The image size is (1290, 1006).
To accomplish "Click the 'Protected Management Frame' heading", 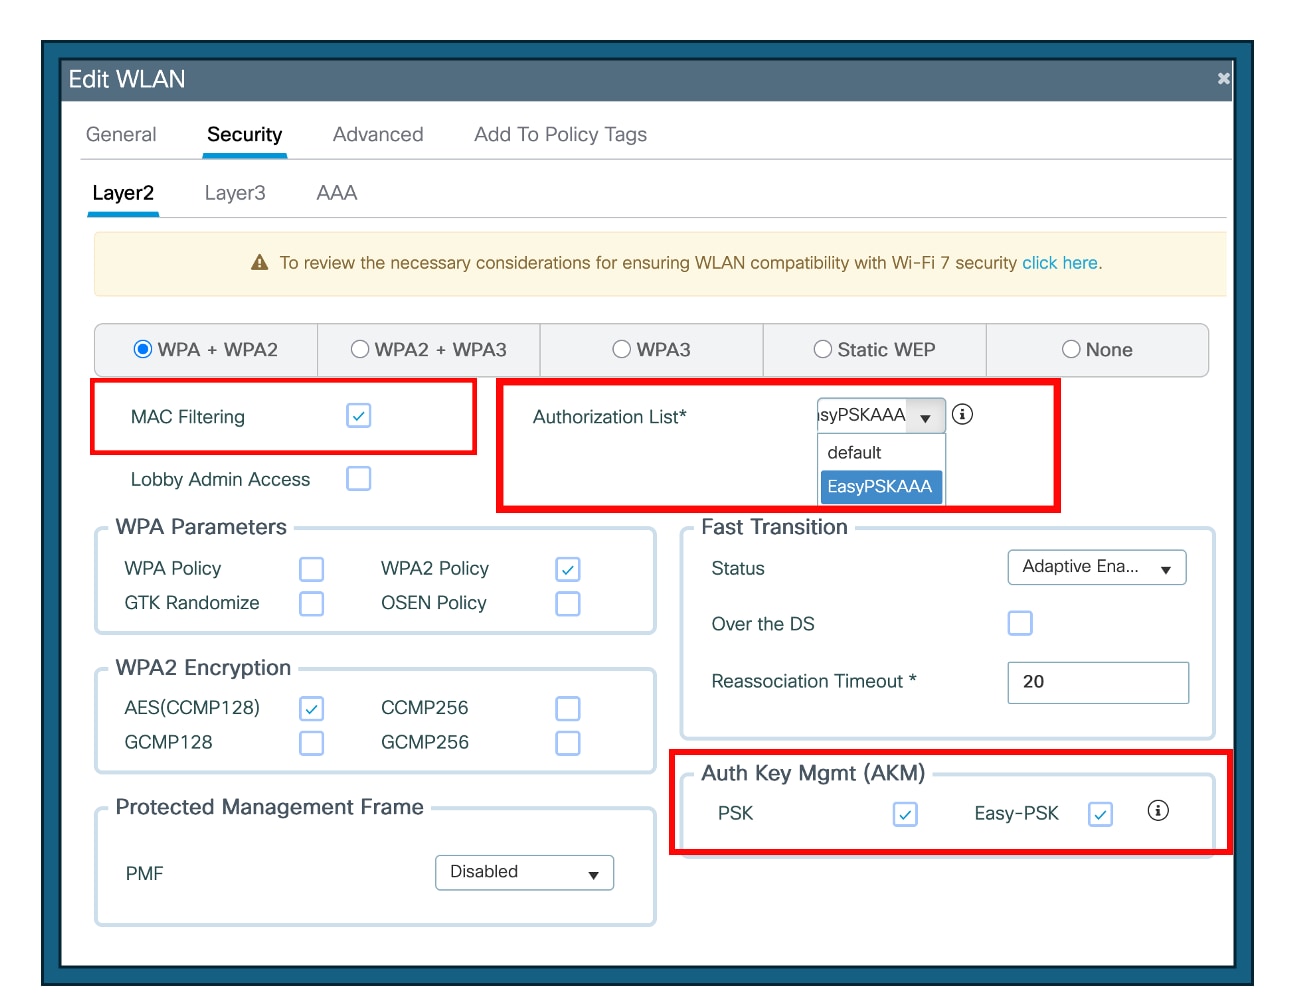I will (x=270, y=807).
